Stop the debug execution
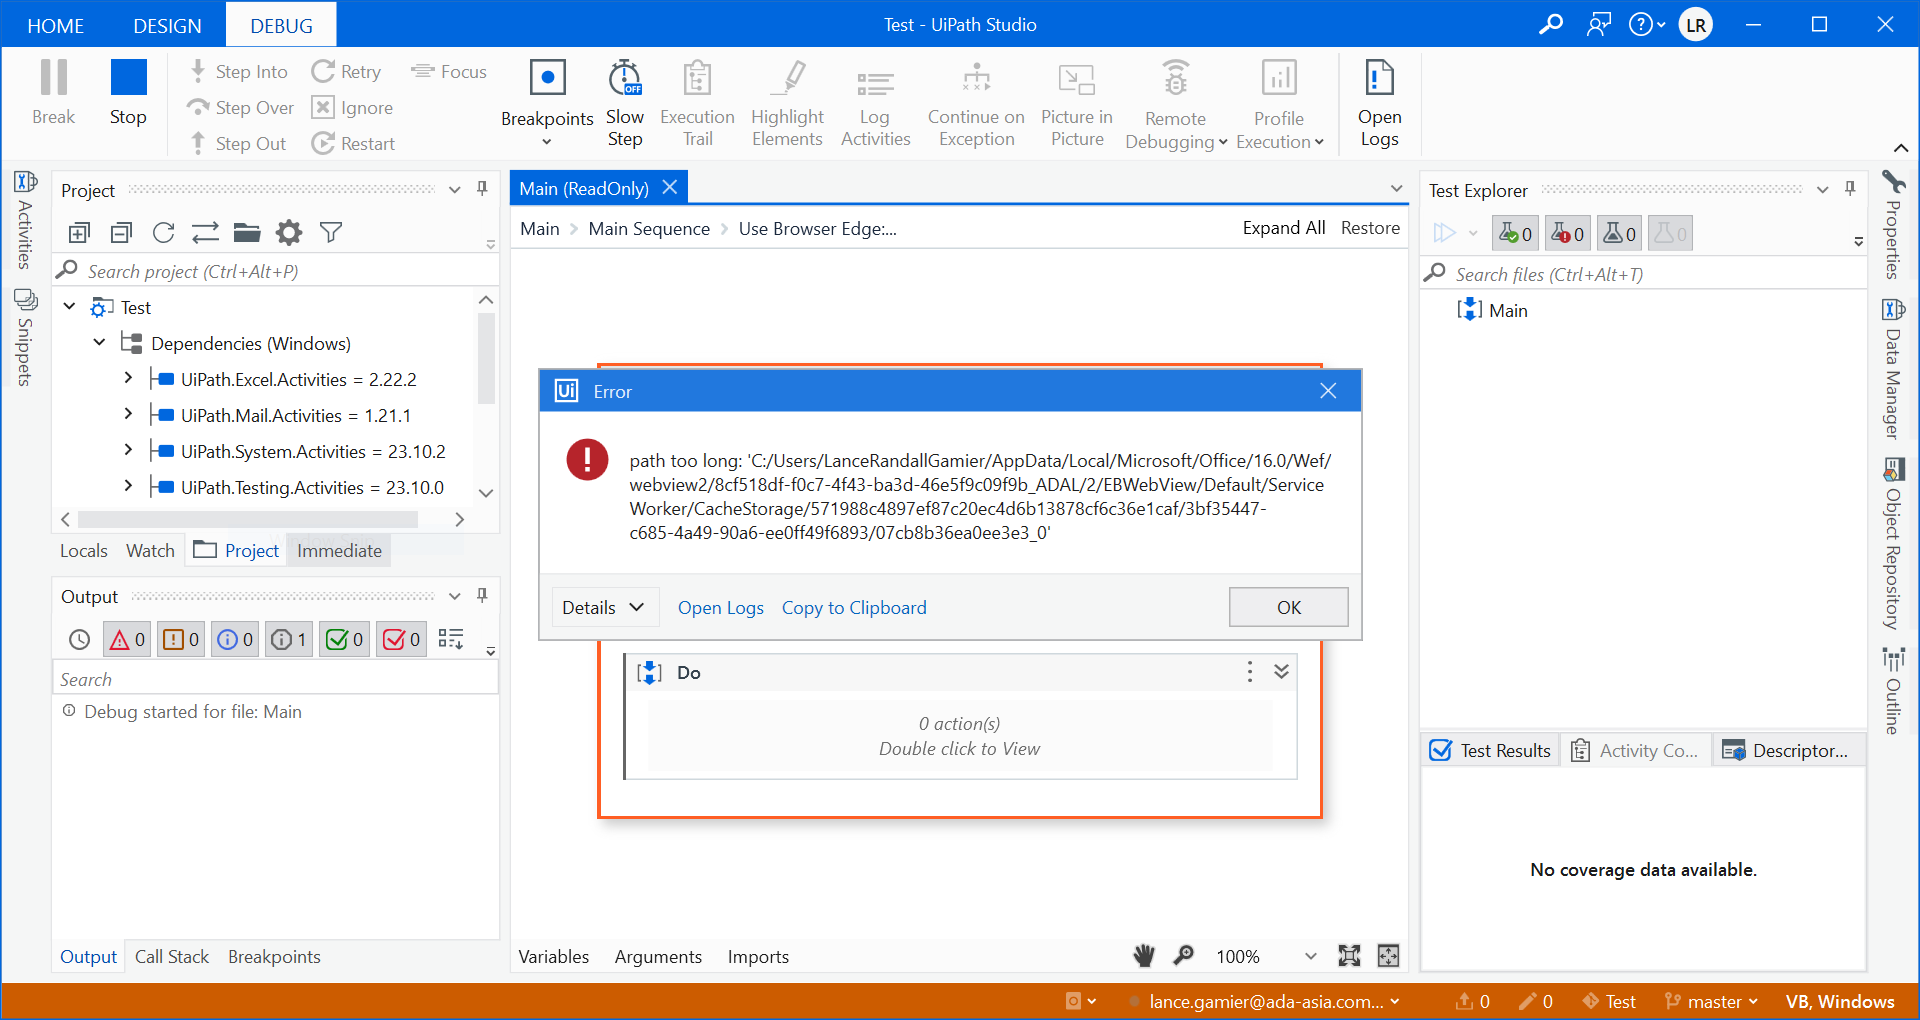This screenshot has height=1020, width=1920. pos(128,93)
